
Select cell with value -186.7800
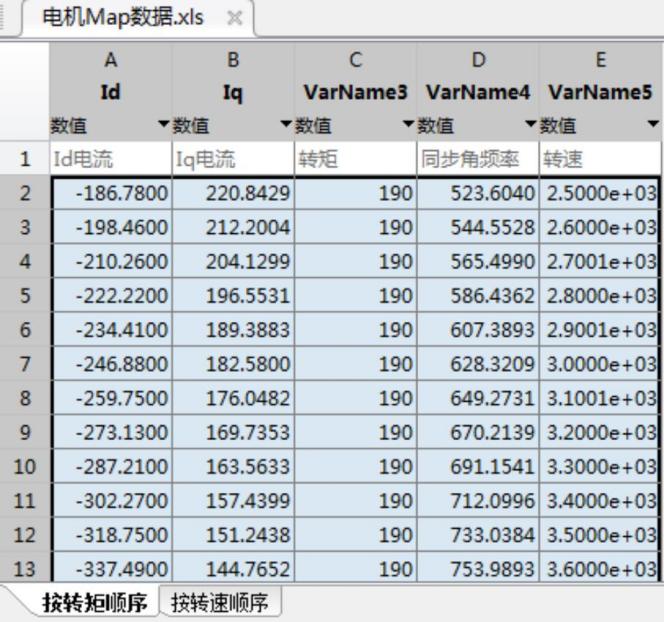(112, 194)
